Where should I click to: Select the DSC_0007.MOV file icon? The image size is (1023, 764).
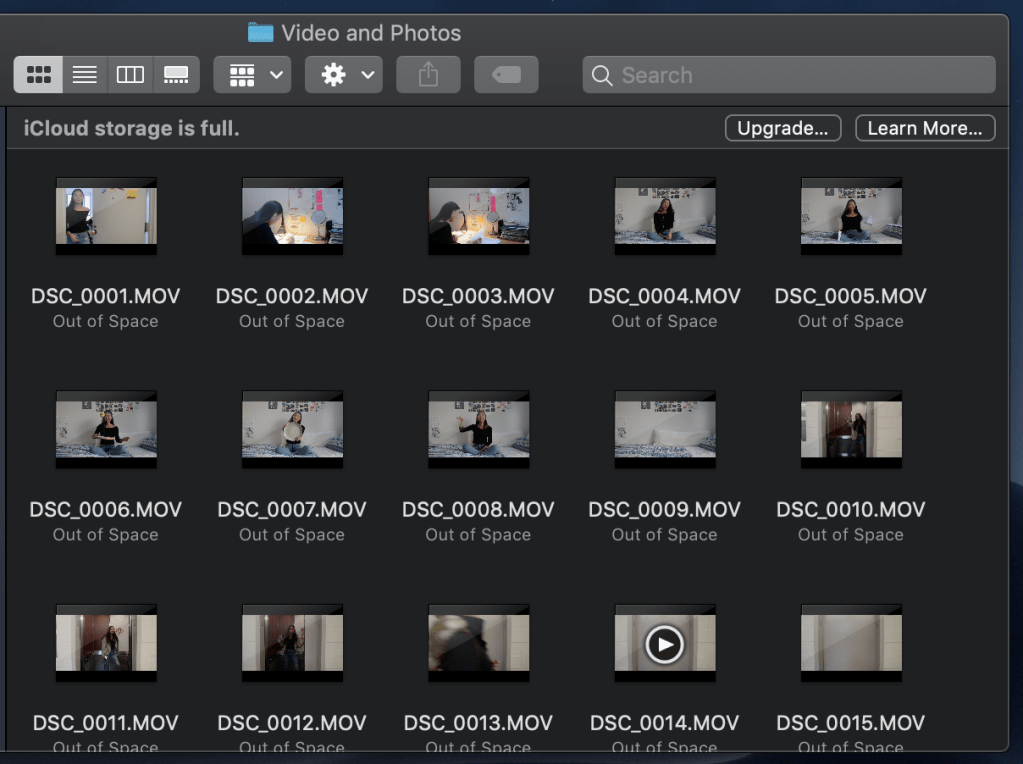point(292,429)
